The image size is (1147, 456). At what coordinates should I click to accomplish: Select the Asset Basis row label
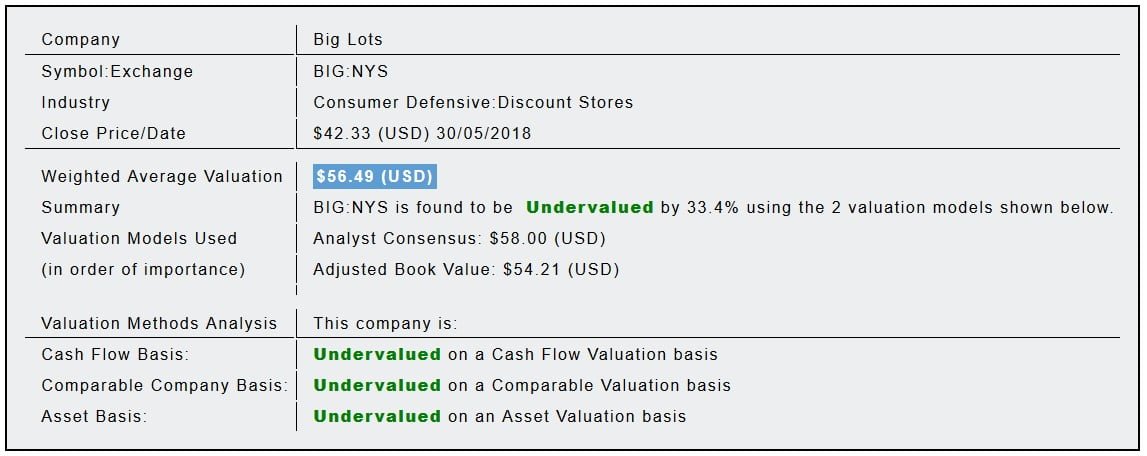pyautogui.click(x=94, y=416)
